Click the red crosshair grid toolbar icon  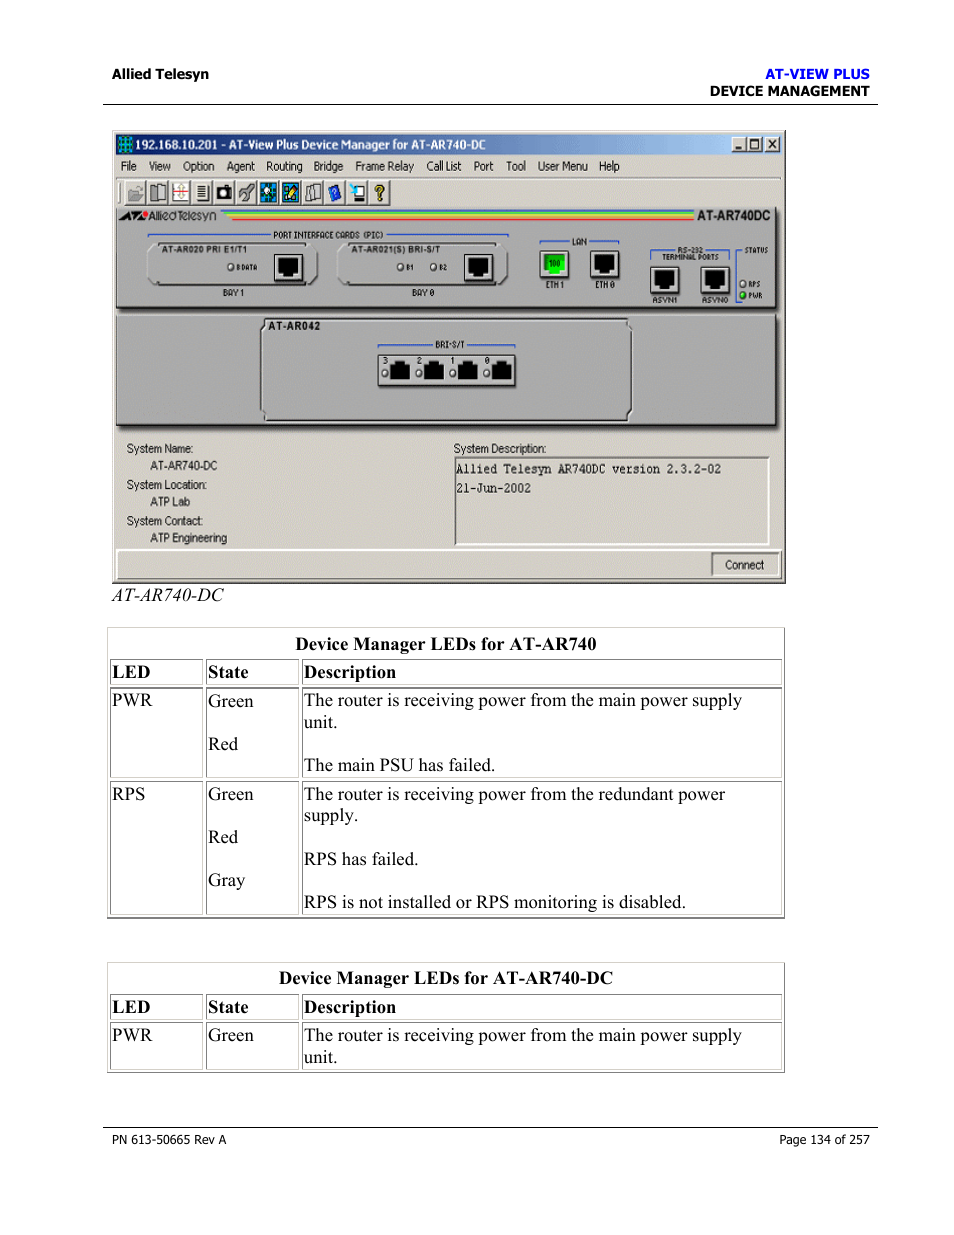tap(180, 193)
